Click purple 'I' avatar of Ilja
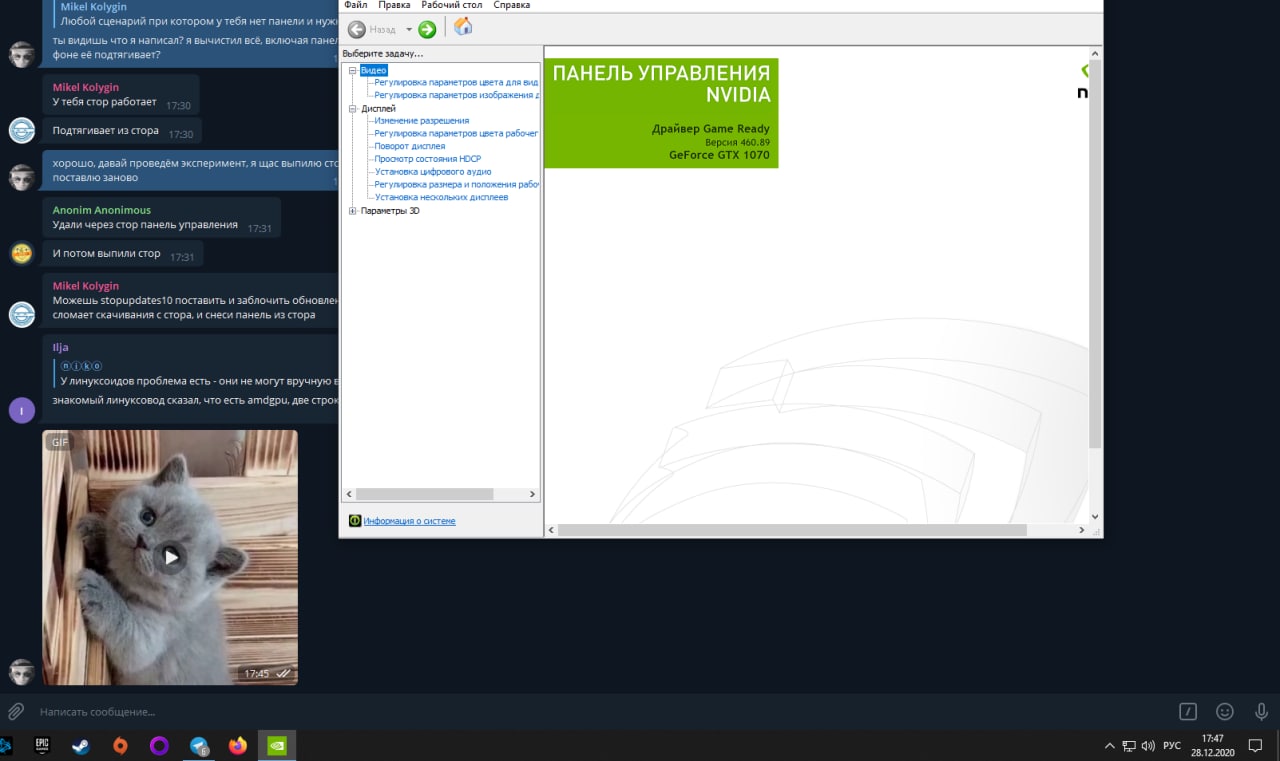 (22, 410)
